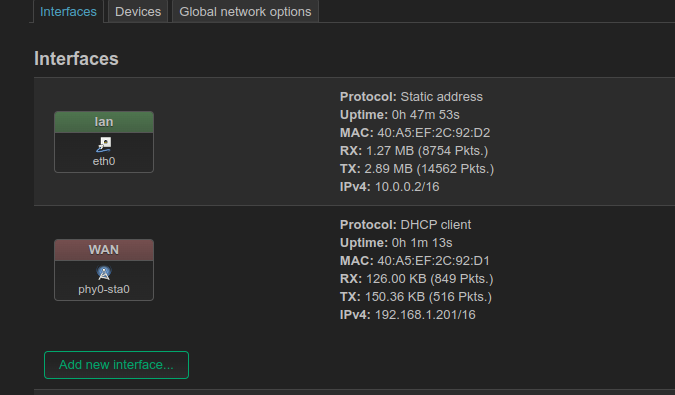
Task: Click the eth0 ethernet port icon
Action: tap(104, 144)
